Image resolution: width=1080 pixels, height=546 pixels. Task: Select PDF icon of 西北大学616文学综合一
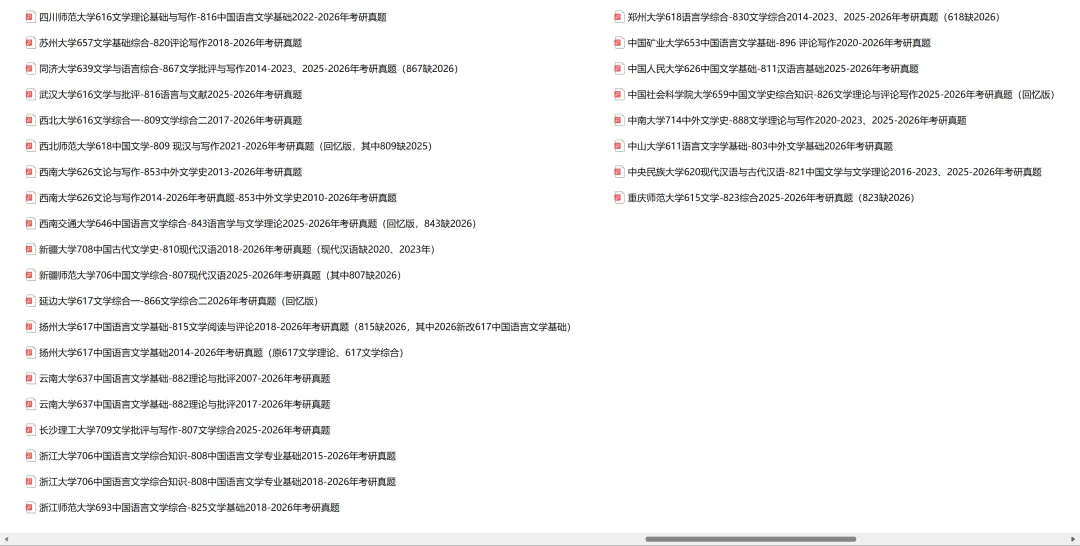(x=30, y=120)
